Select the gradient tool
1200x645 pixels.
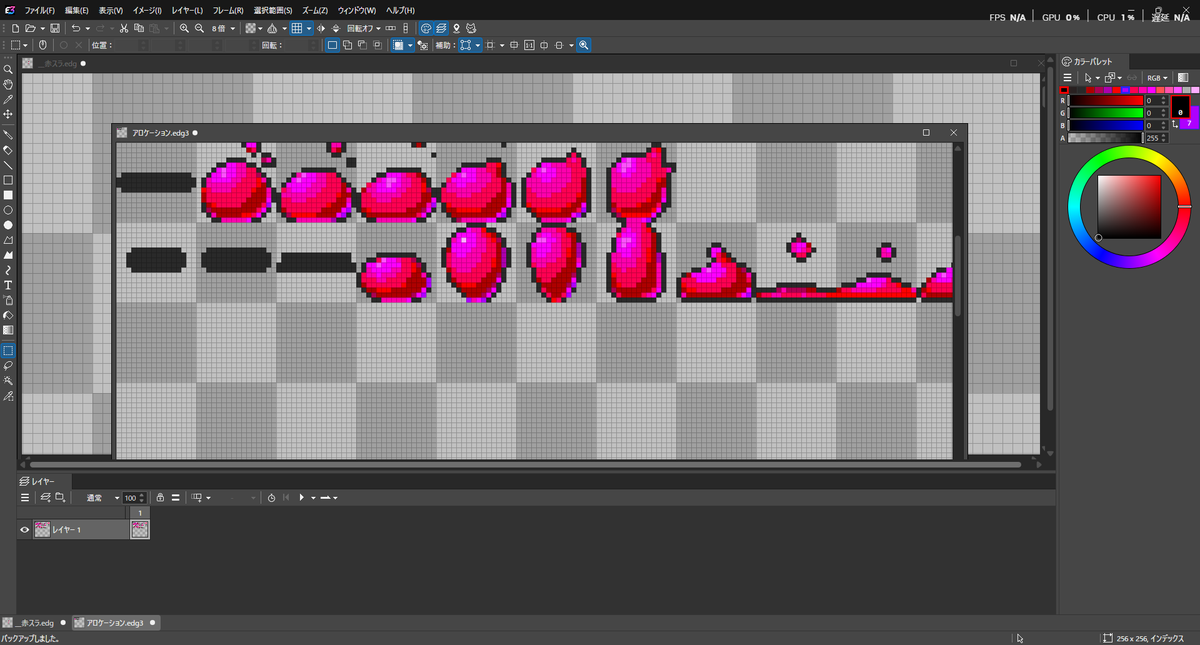click(8, 330)
